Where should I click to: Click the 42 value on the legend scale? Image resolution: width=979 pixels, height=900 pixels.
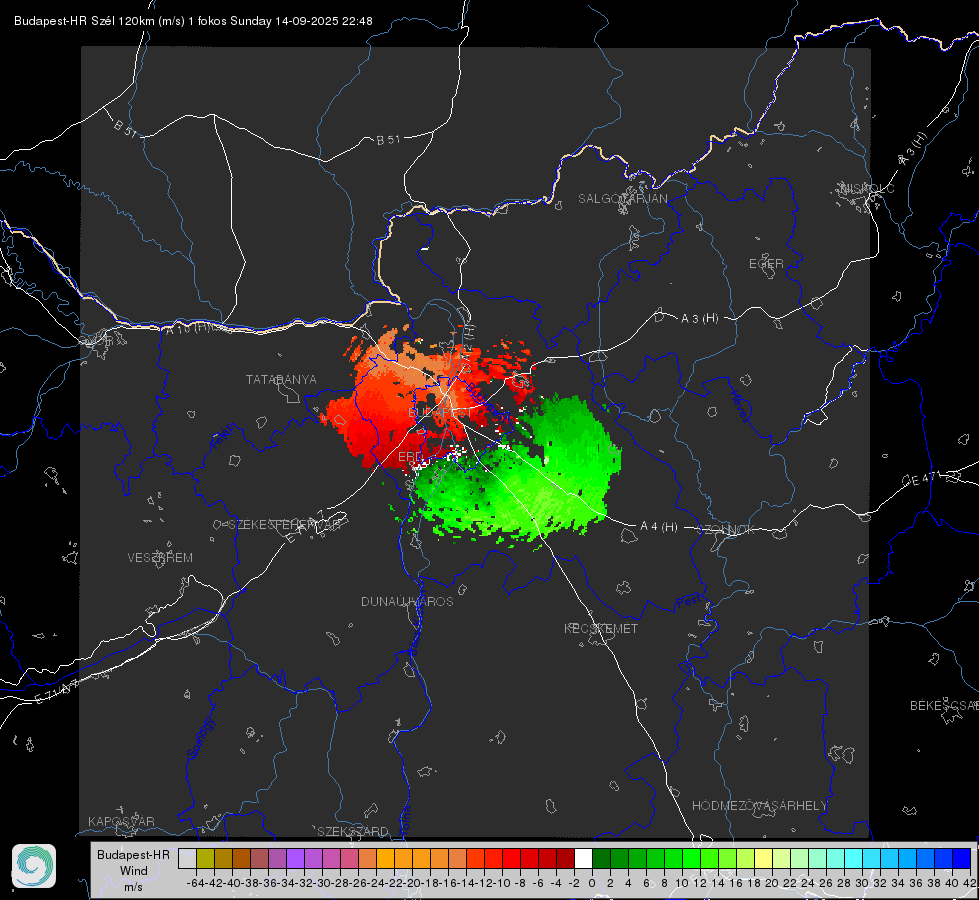(969, 883)
